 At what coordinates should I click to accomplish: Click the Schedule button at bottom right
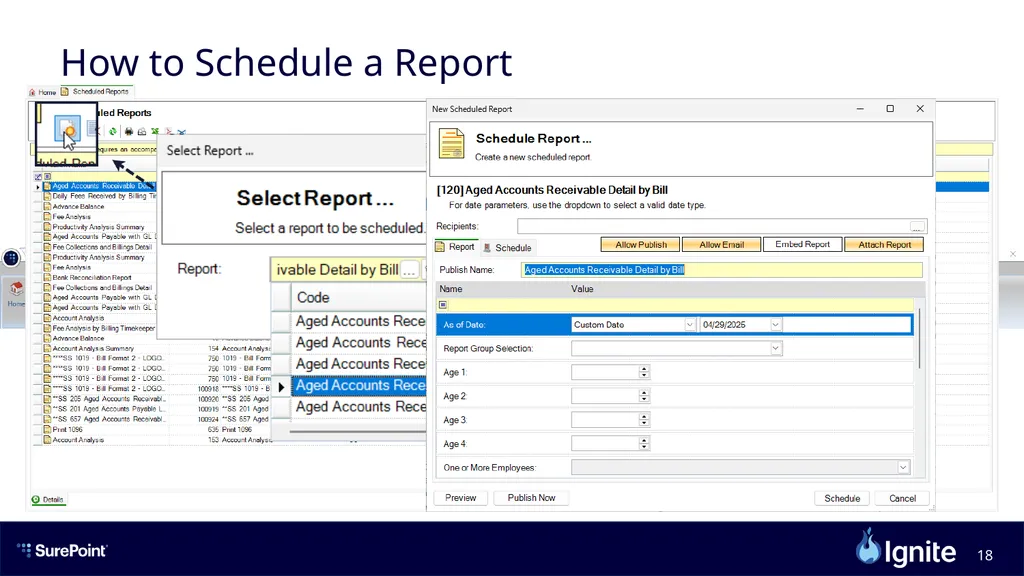tap(842, 499)
